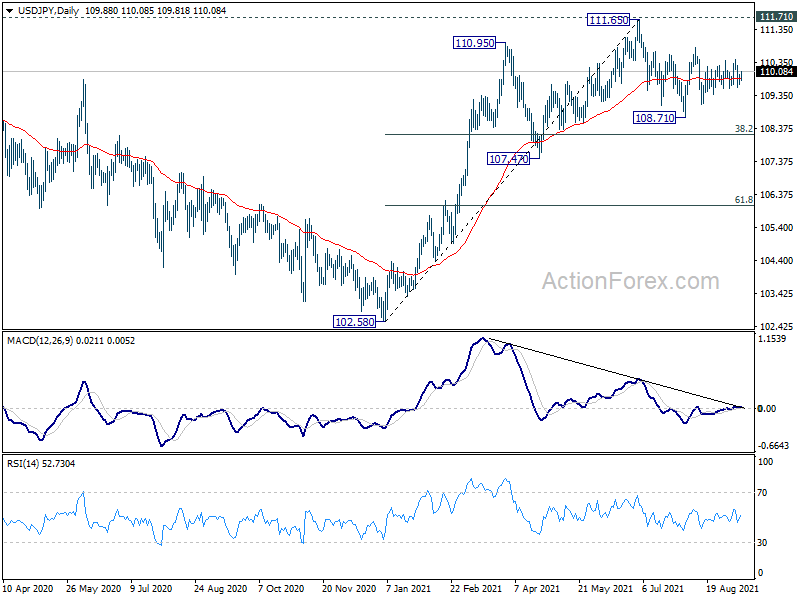Image resolution: width=800 pixels, height=600 pixels.
Task: Select the 10 Apr 2020 date label
Action: [x=28, y=589]
